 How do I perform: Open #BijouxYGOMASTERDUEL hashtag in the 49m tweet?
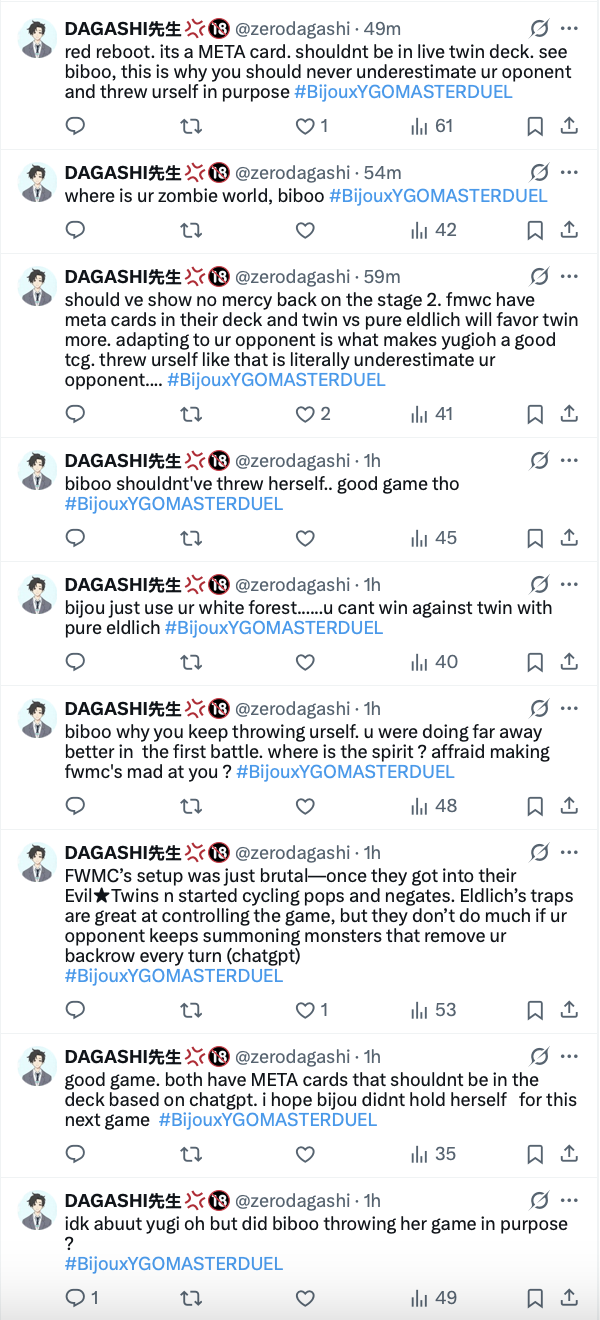coord(404,92)
